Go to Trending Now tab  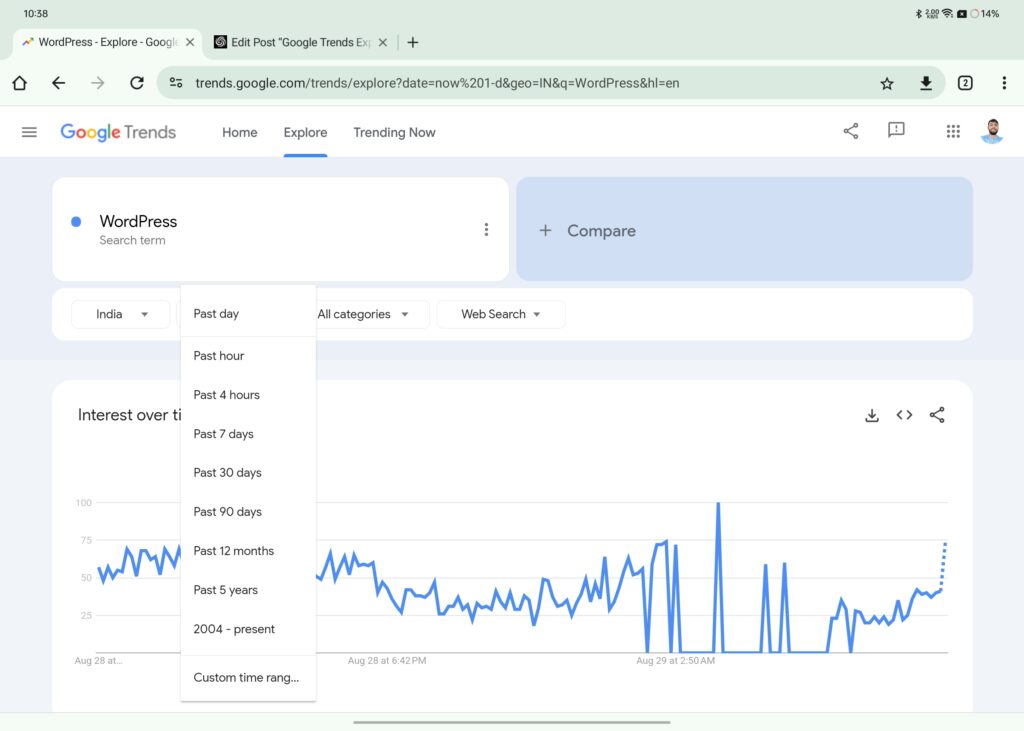click(394, 132)
